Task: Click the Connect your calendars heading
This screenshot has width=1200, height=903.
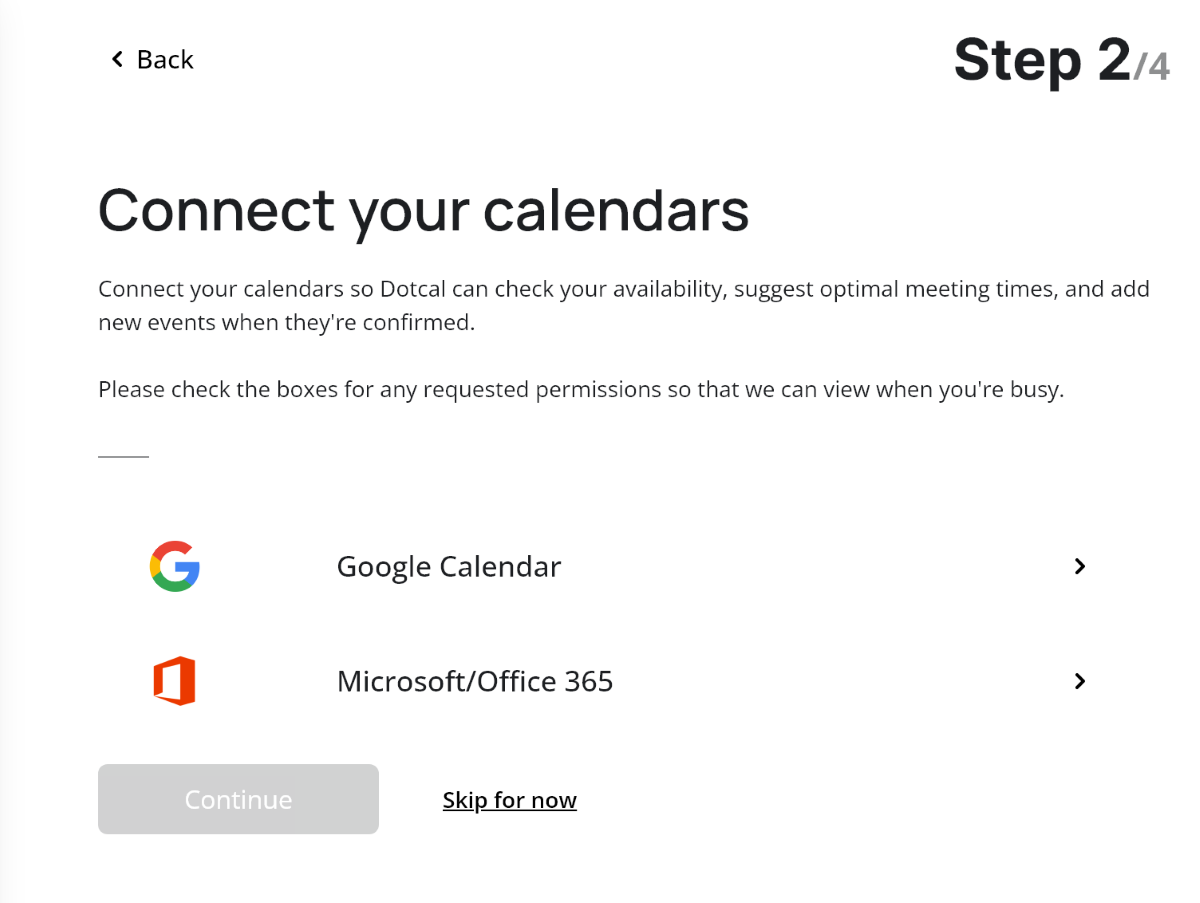Action: coord(423,210)
